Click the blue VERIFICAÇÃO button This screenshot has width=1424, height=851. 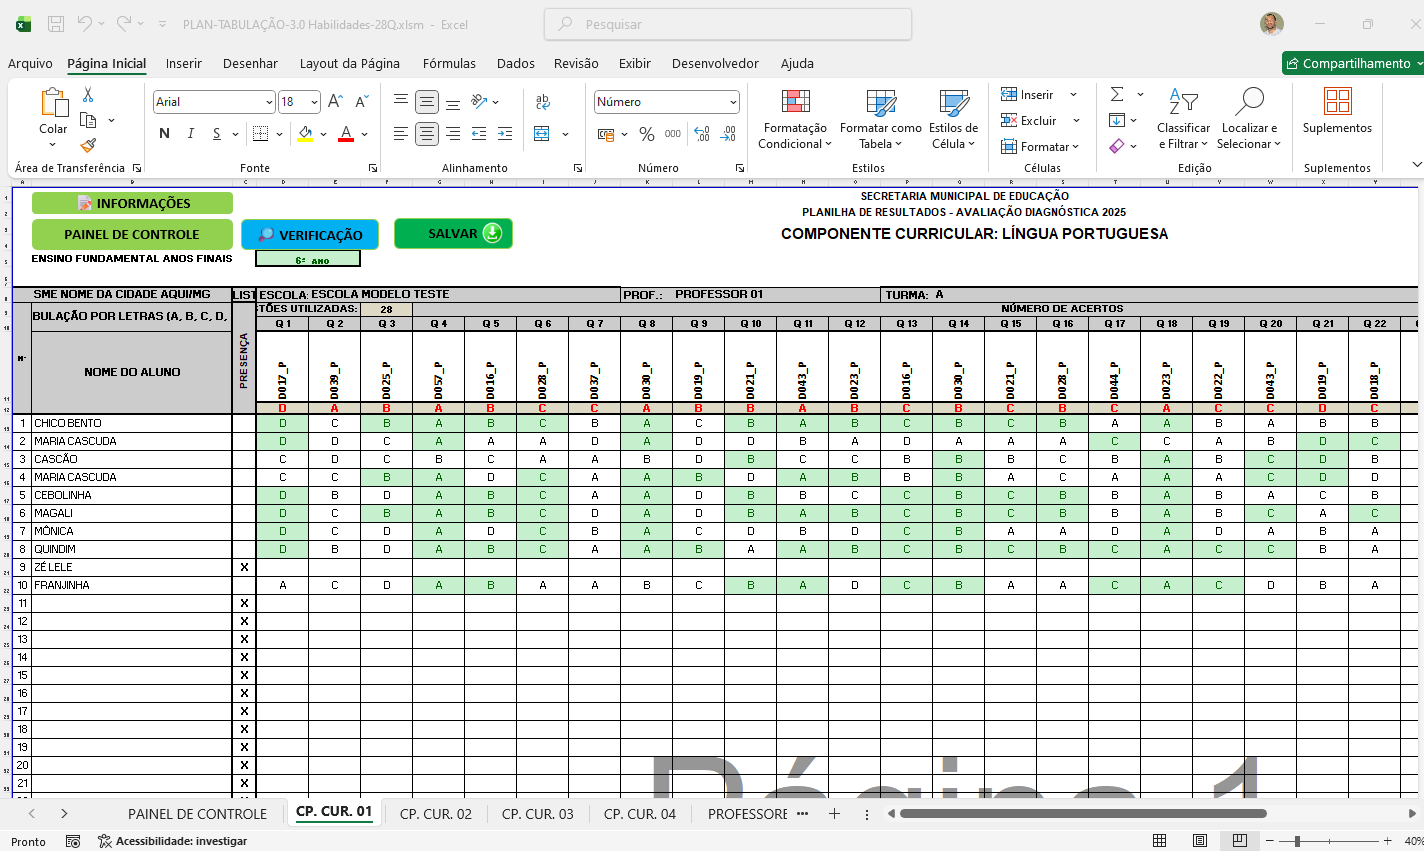pyautogui.click(x=310, y=235)
